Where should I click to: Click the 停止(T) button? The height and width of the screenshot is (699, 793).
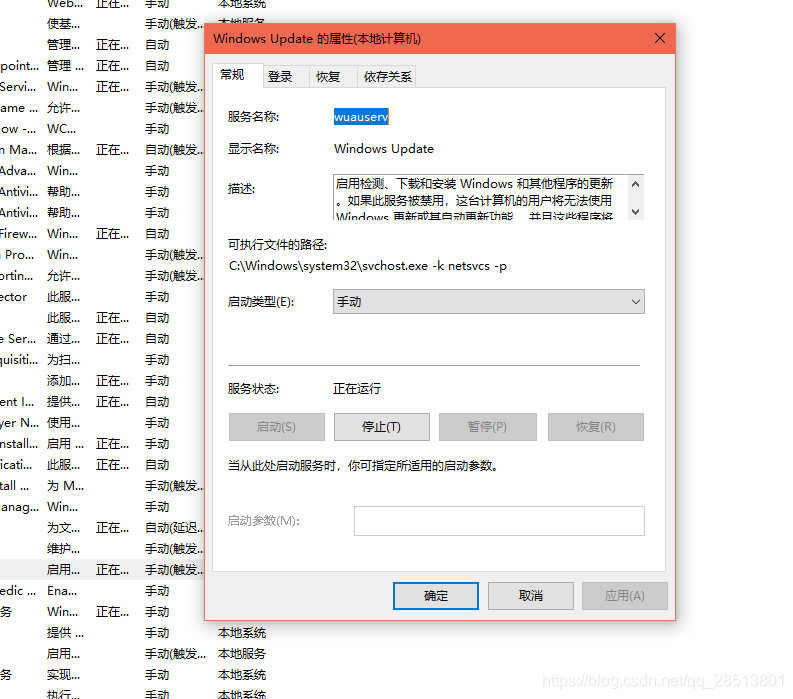[x=382, y=427]
